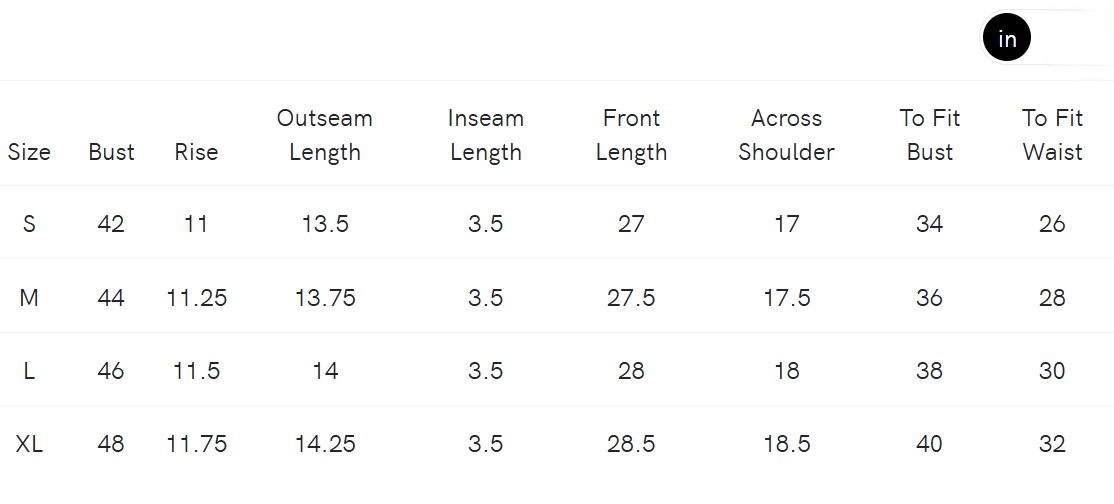Image resolution: width=1114 pixels, height=504 pixels.
Task: Click the Bust column header
Action: pyautogui.click(x=111, y=152)
